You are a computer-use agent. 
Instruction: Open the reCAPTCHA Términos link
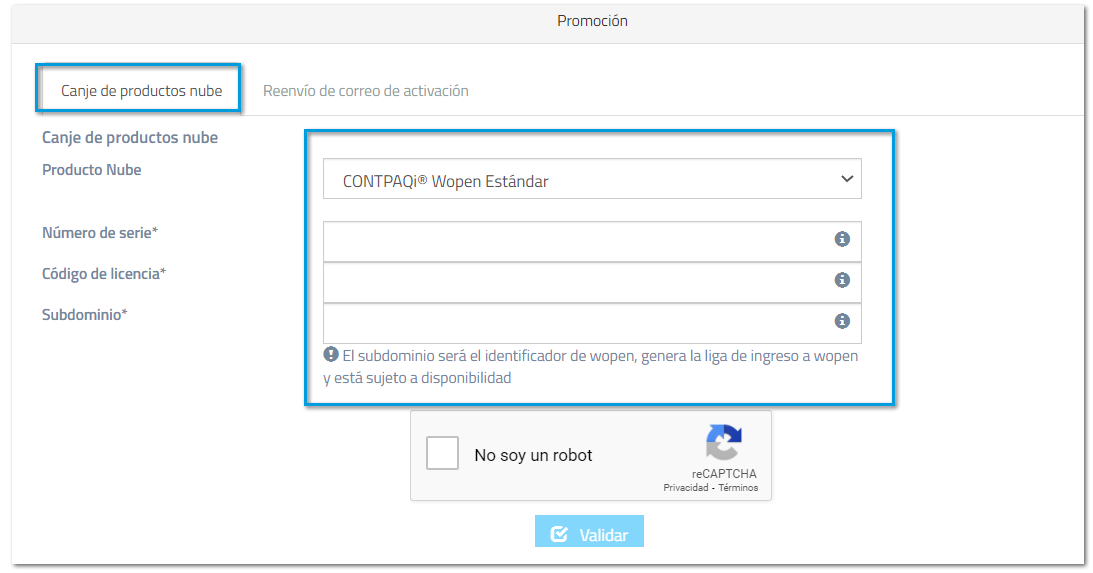[x=738, y=488]
